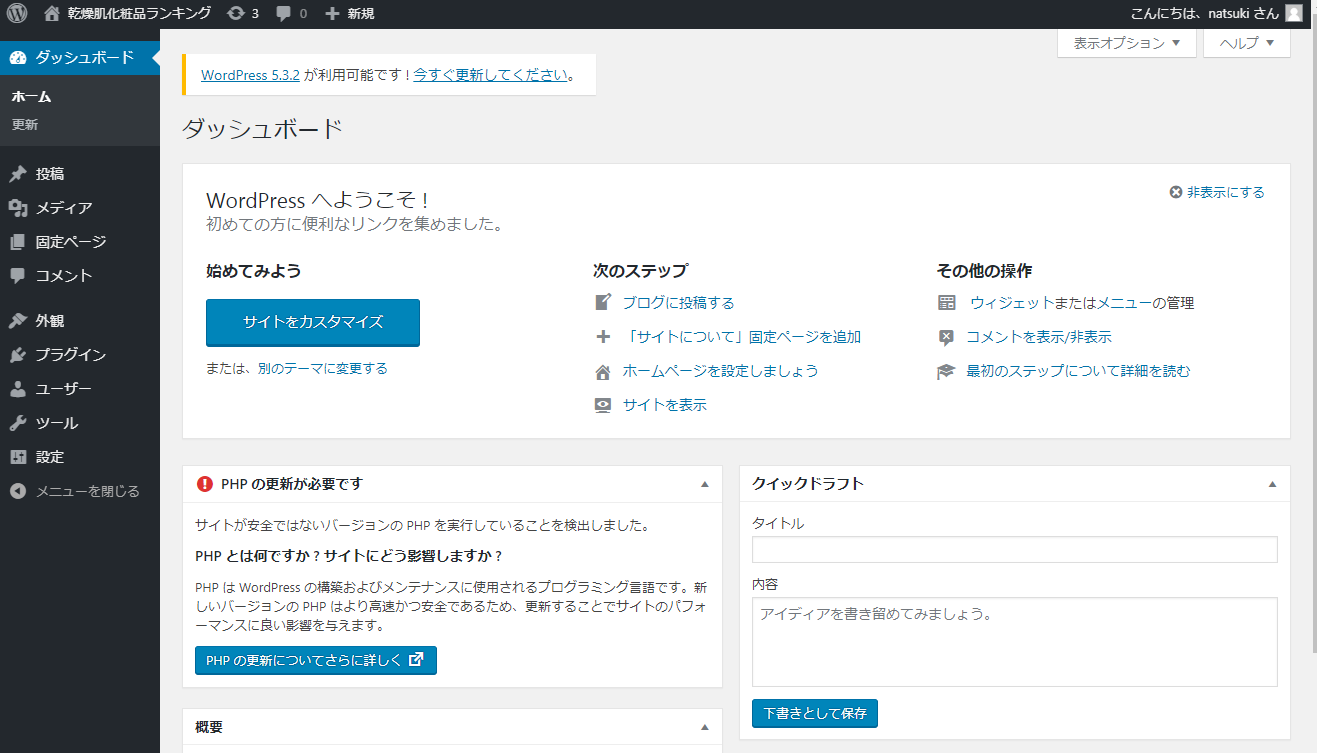Screen dimensions: 1317x753
Task: Click into the 内容 text area
Action: coord(1015,642)
